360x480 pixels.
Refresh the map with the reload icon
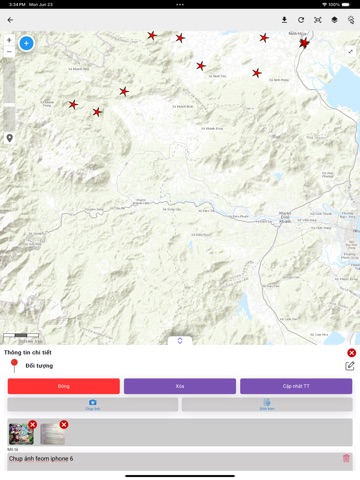click(x=301, y=20)
